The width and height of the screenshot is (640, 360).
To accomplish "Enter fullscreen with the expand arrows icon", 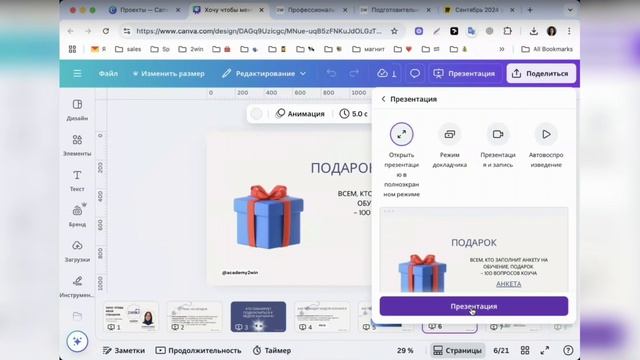I will (x=545, y=351).
